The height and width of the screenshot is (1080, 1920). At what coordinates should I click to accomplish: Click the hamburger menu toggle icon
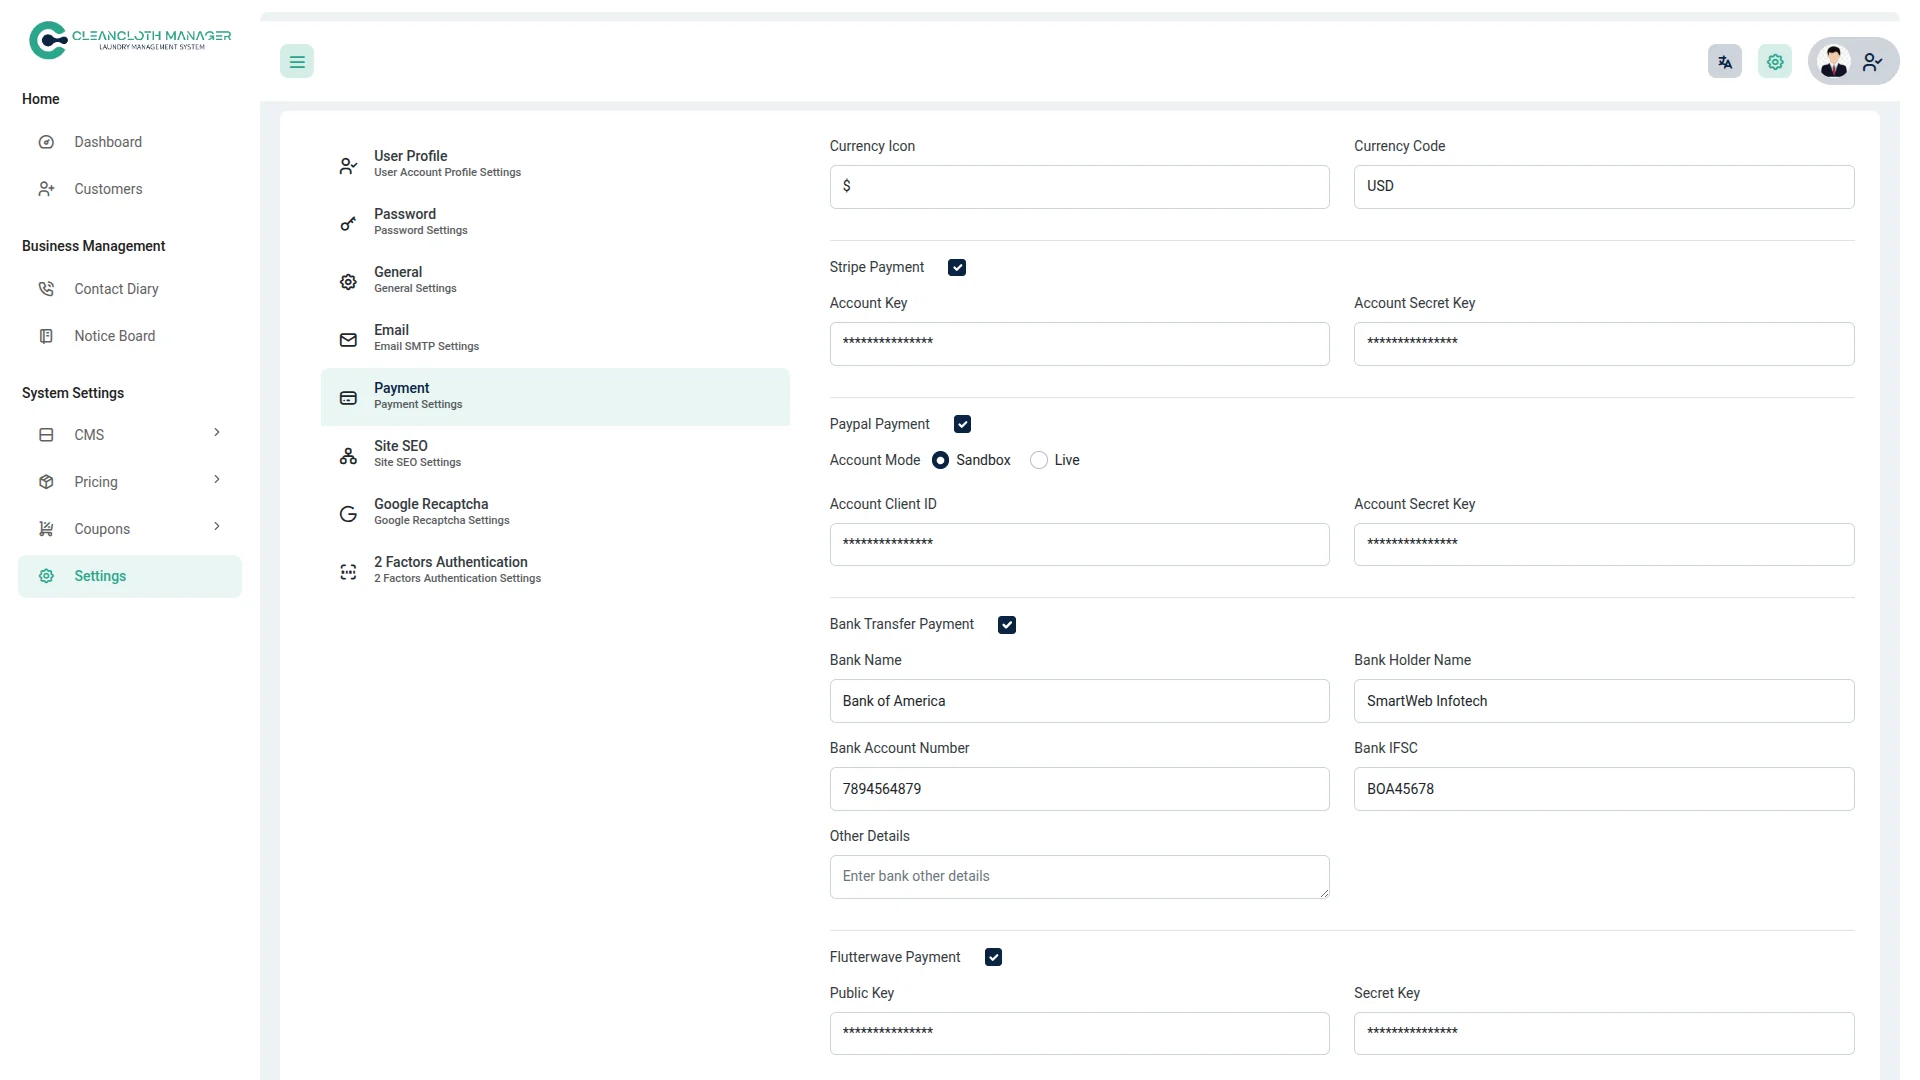coord(297,62)
